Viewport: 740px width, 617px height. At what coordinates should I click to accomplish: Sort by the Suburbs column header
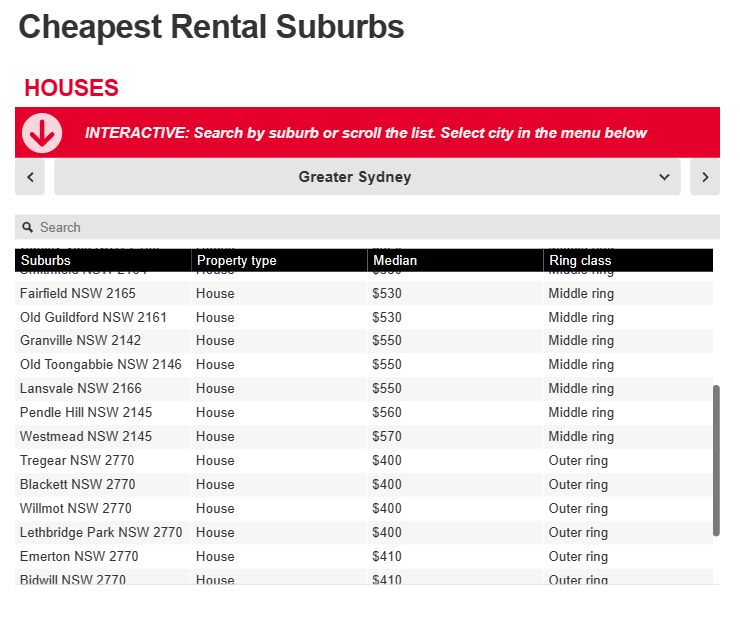click(46, 261)
